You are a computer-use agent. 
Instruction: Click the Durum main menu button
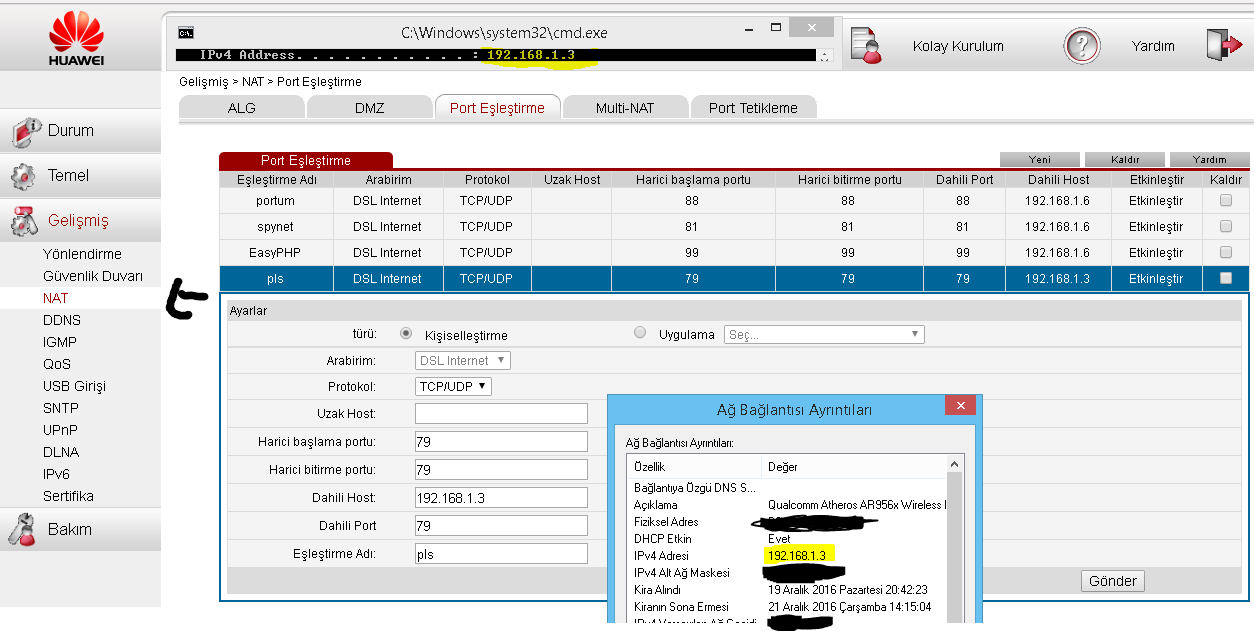[80, 131]
